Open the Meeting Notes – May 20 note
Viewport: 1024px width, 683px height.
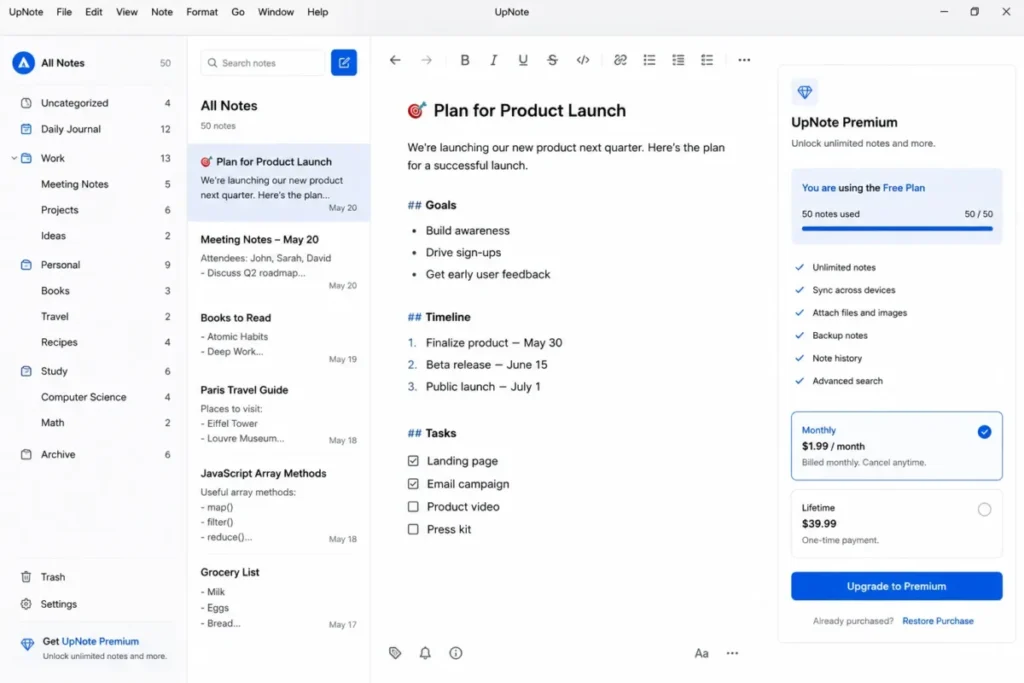279,262
